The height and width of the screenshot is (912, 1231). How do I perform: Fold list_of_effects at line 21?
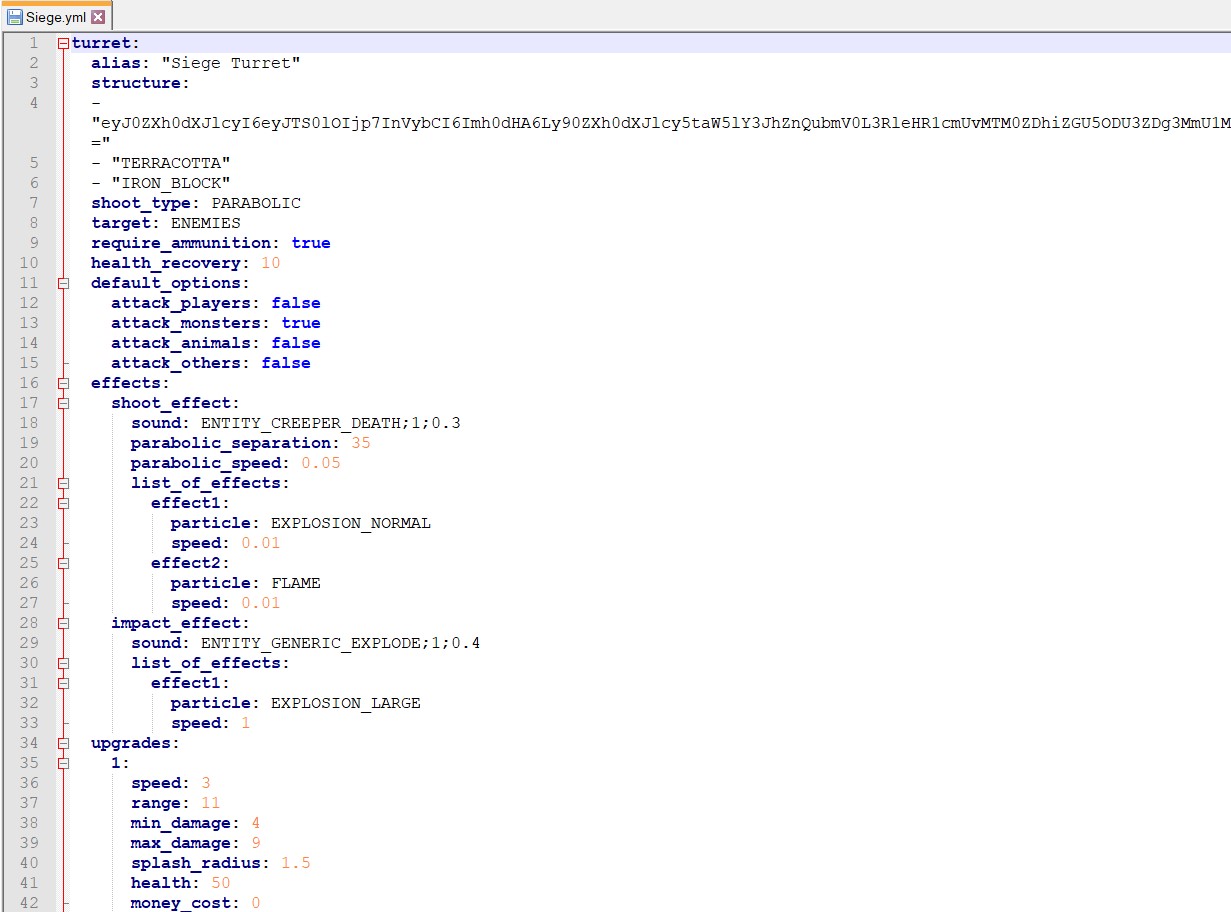coord(63,483)
